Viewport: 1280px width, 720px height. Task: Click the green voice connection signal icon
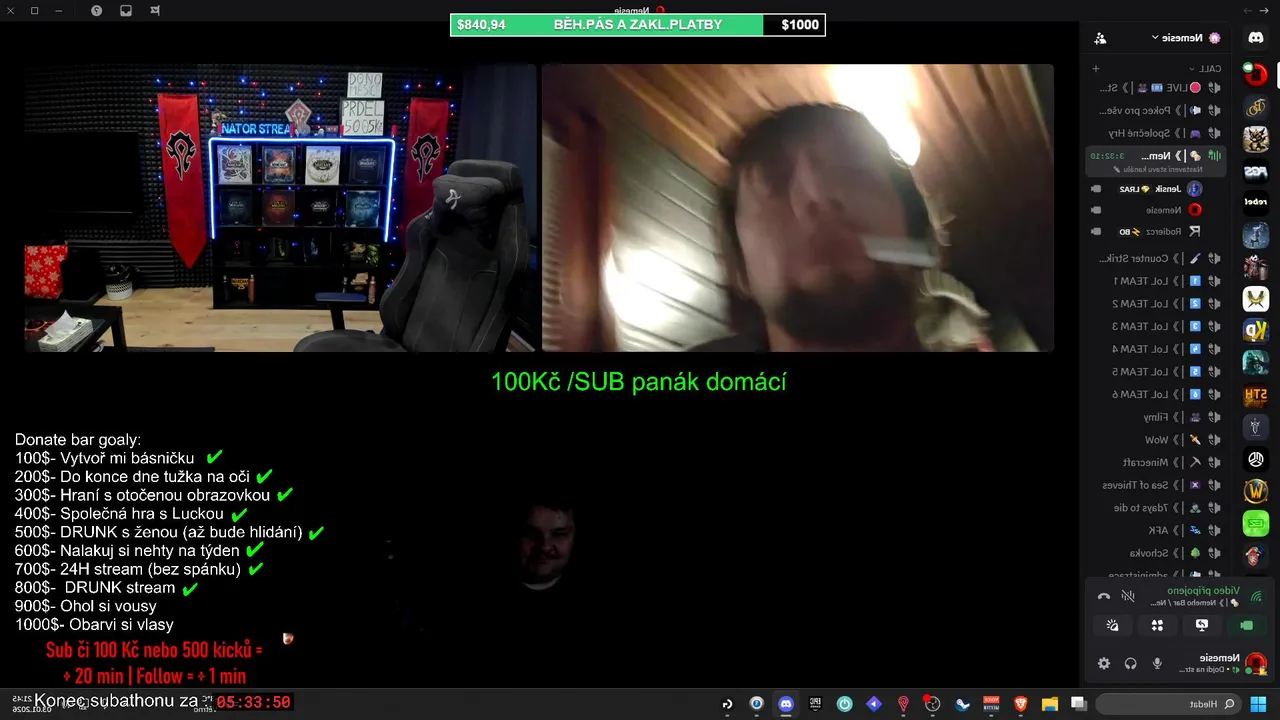click(1257, 597)
